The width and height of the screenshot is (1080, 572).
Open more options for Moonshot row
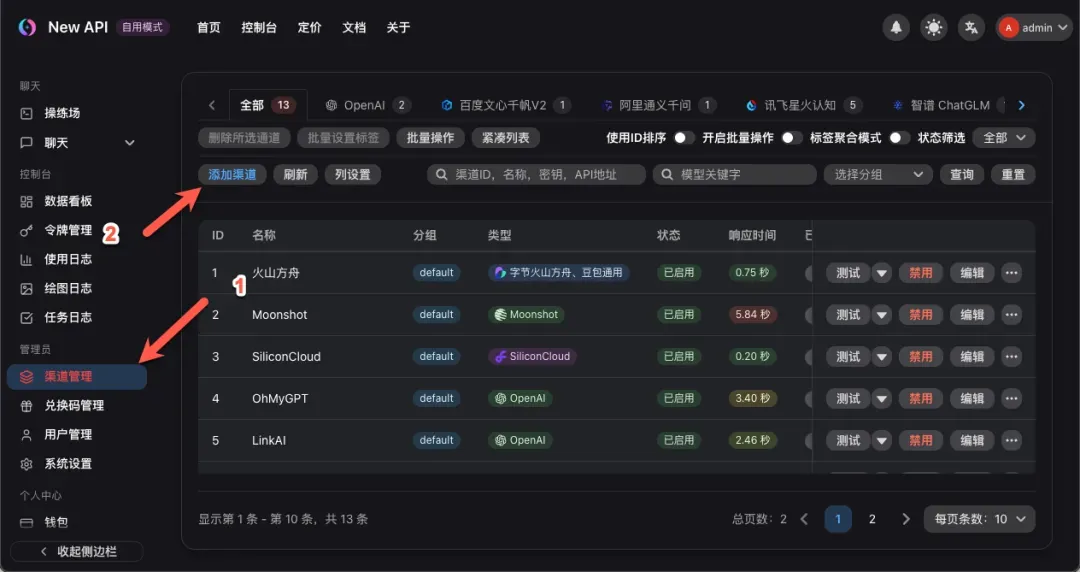coord(1011,315)
